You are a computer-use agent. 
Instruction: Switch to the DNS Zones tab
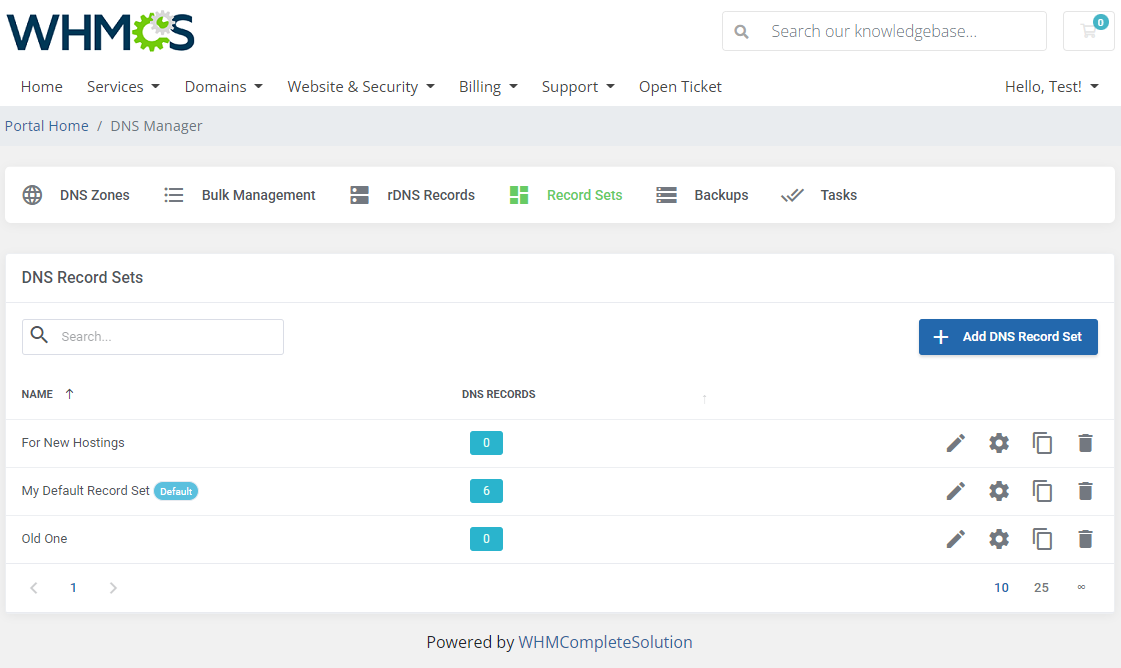[76, 195]
